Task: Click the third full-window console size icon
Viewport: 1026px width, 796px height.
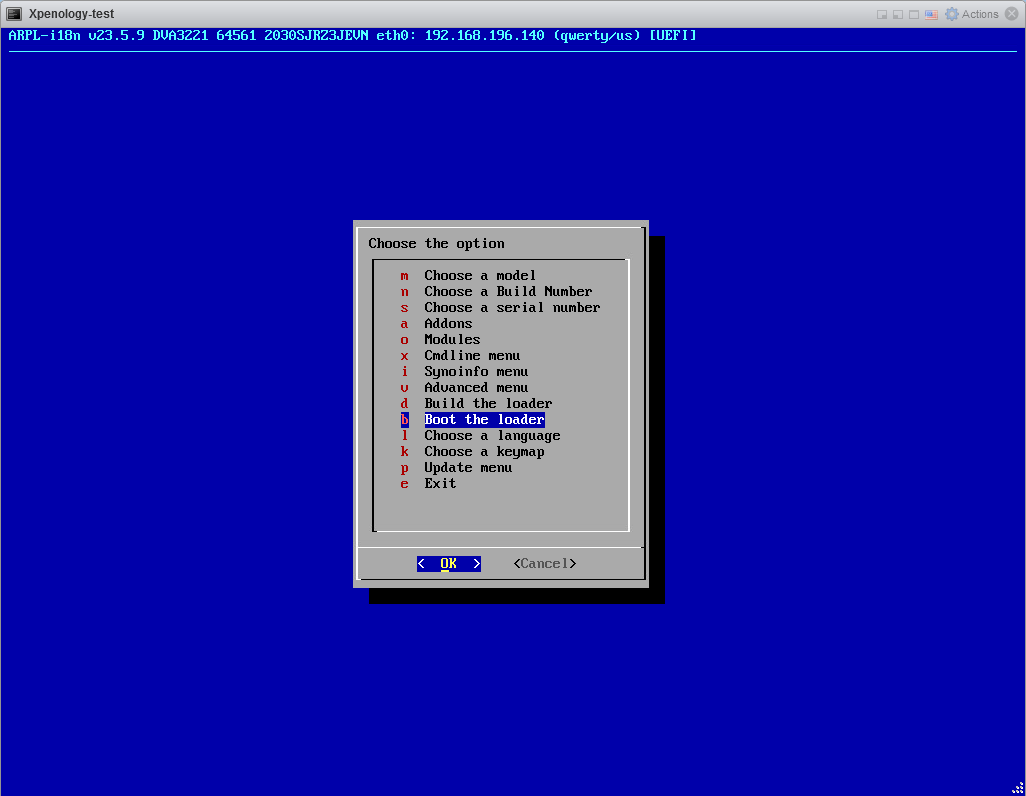Action: click(x=914, y=14)
